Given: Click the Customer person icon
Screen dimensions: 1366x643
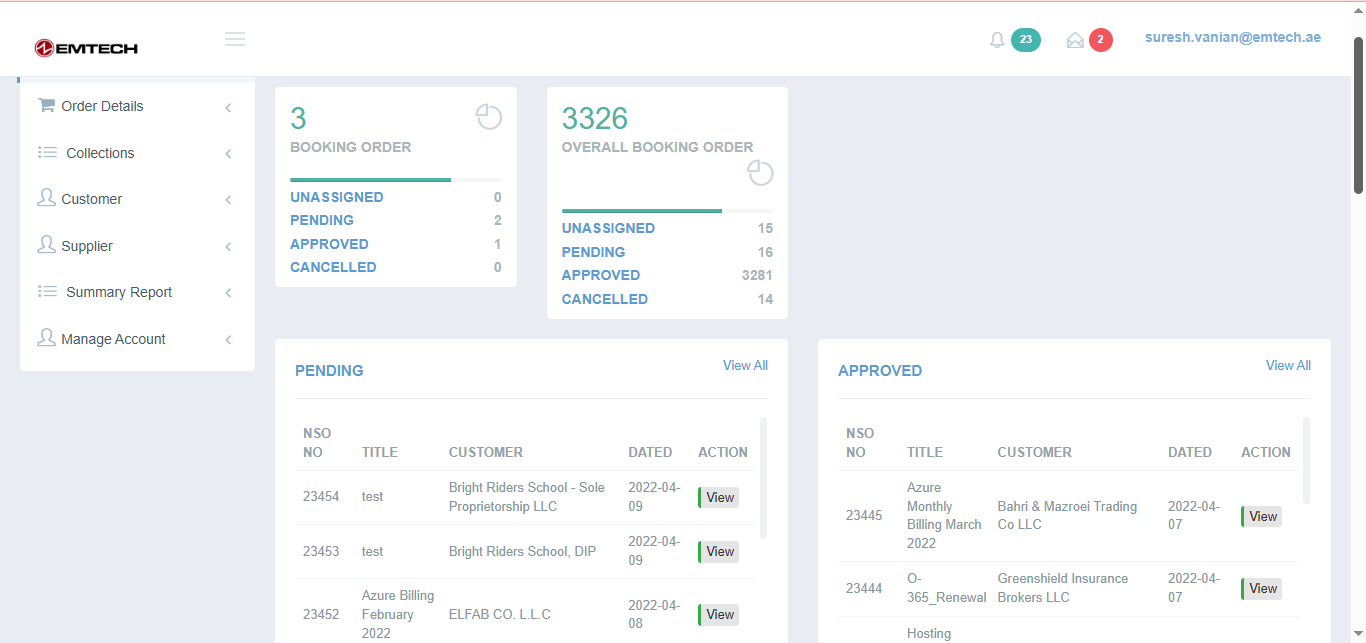Looking at the screenshot, I should [x=46, y=198].
